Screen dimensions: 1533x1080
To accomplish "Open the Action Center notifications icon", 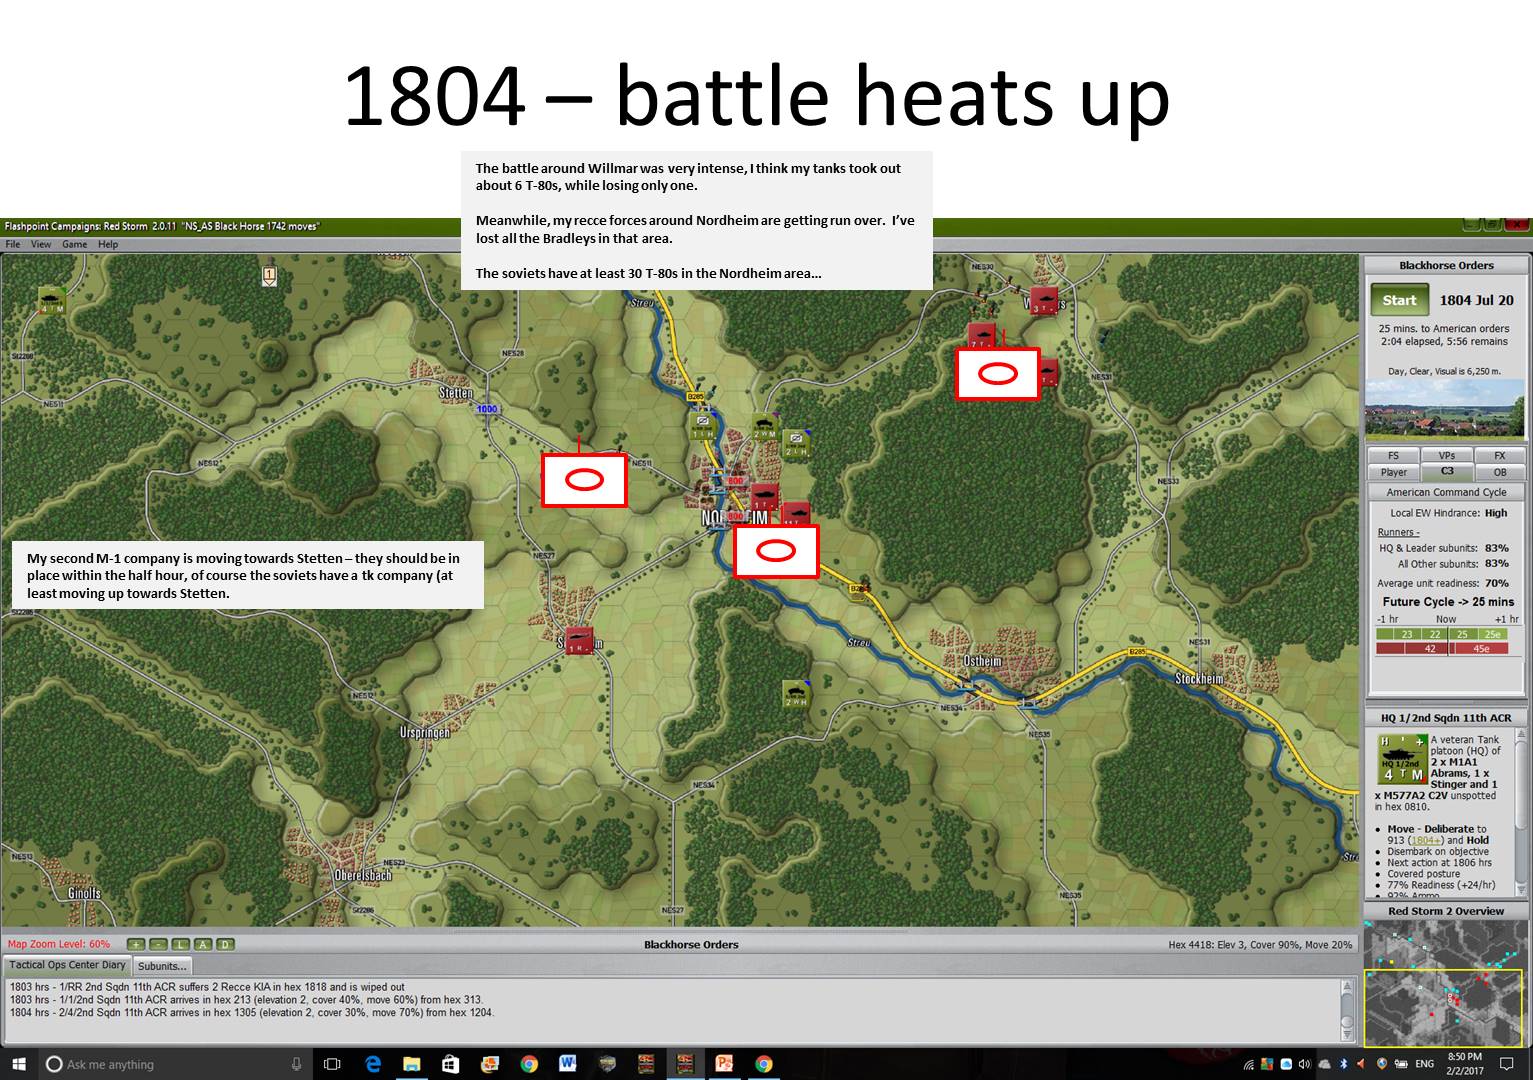I will pos(1506,1064).
